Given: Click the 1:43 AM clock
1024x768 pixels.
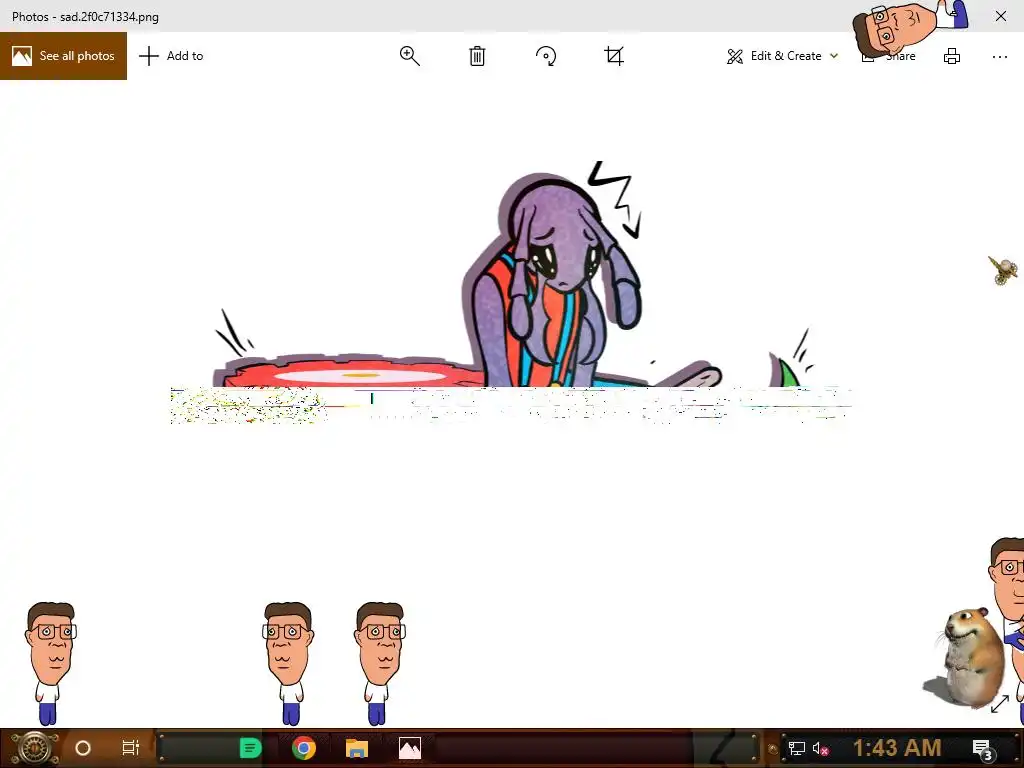Looking at the screenshot, I should click(x=897, y=748).
